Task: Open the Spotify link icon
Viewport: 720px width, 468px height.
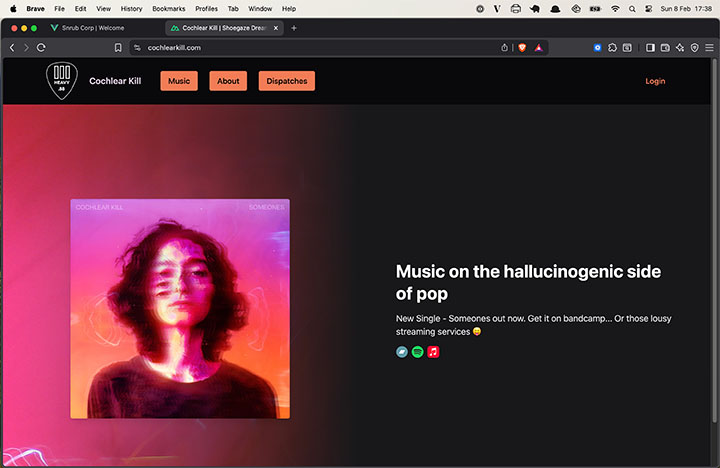Action: [x=418, y=352]
